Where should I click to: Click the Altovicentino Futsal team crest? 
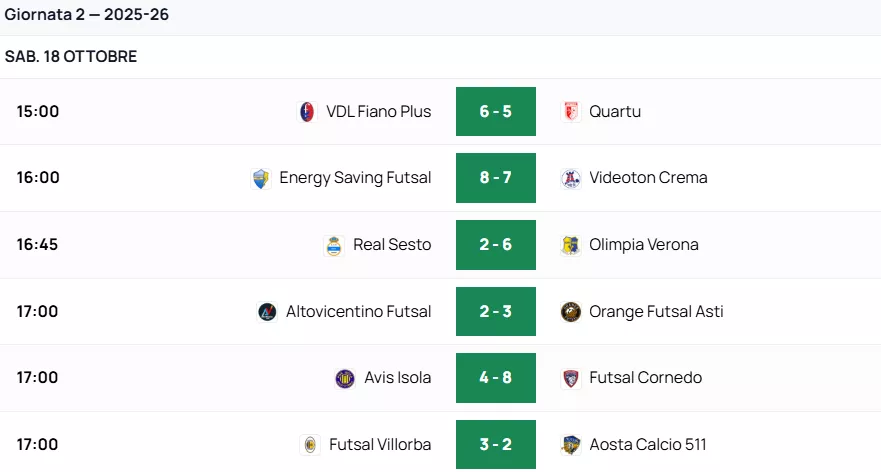coord(267,311)
